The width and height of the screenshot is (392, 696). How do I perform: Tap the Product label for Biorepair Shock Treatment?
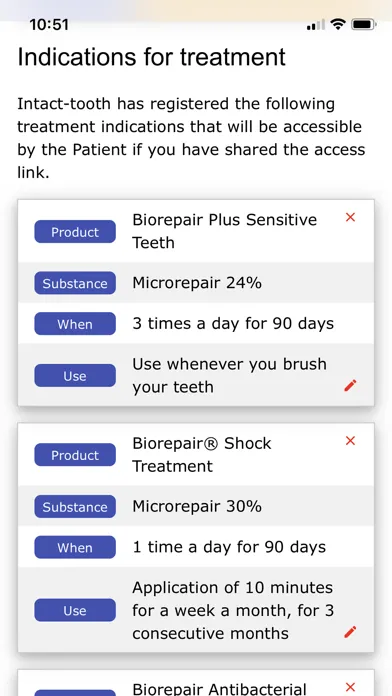(75, 455)
